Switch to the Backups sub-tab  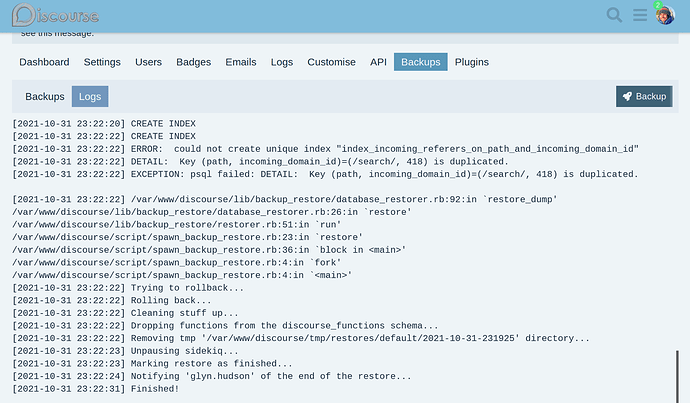pos(45,96)
